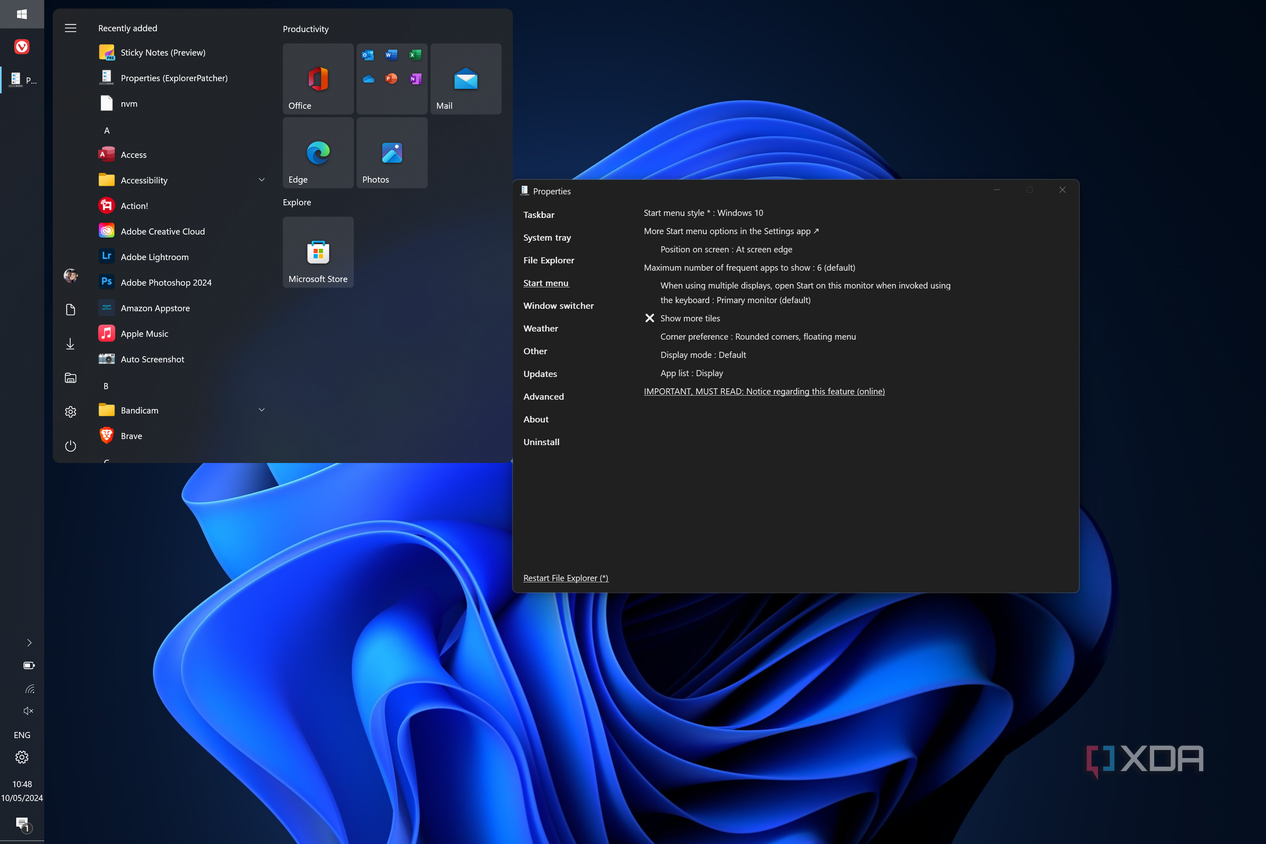Screen dimensions: 1266x844
Task: Open the Office apps group tile
Action: 392,79
